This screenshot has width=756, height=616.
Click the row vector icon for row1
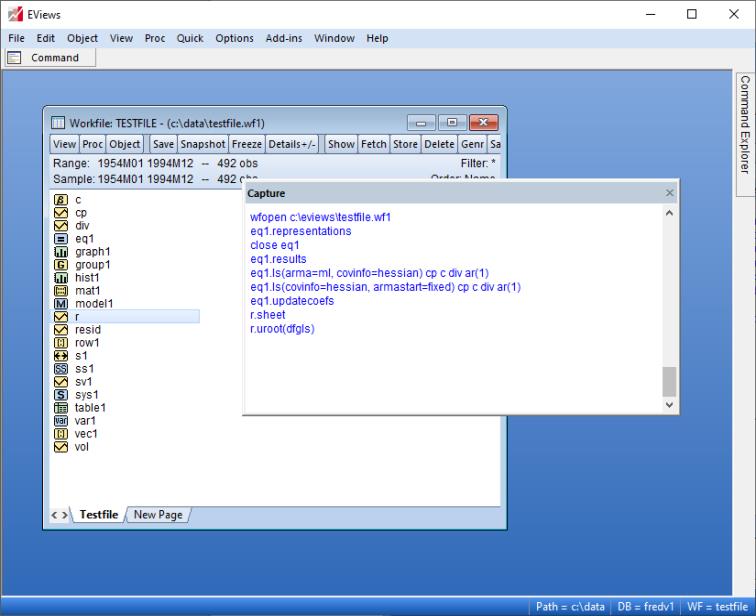[61, 343]
